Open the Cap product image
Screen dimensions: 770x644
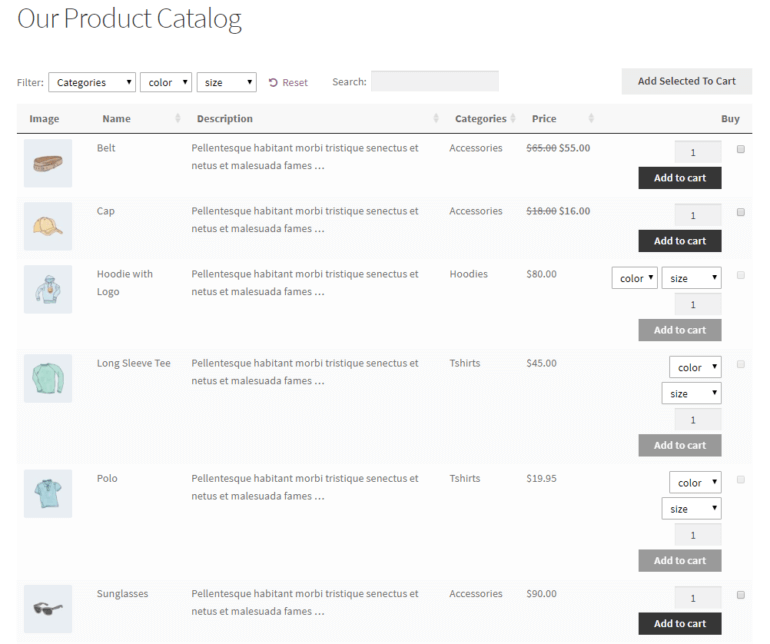(x=48, y=226)
